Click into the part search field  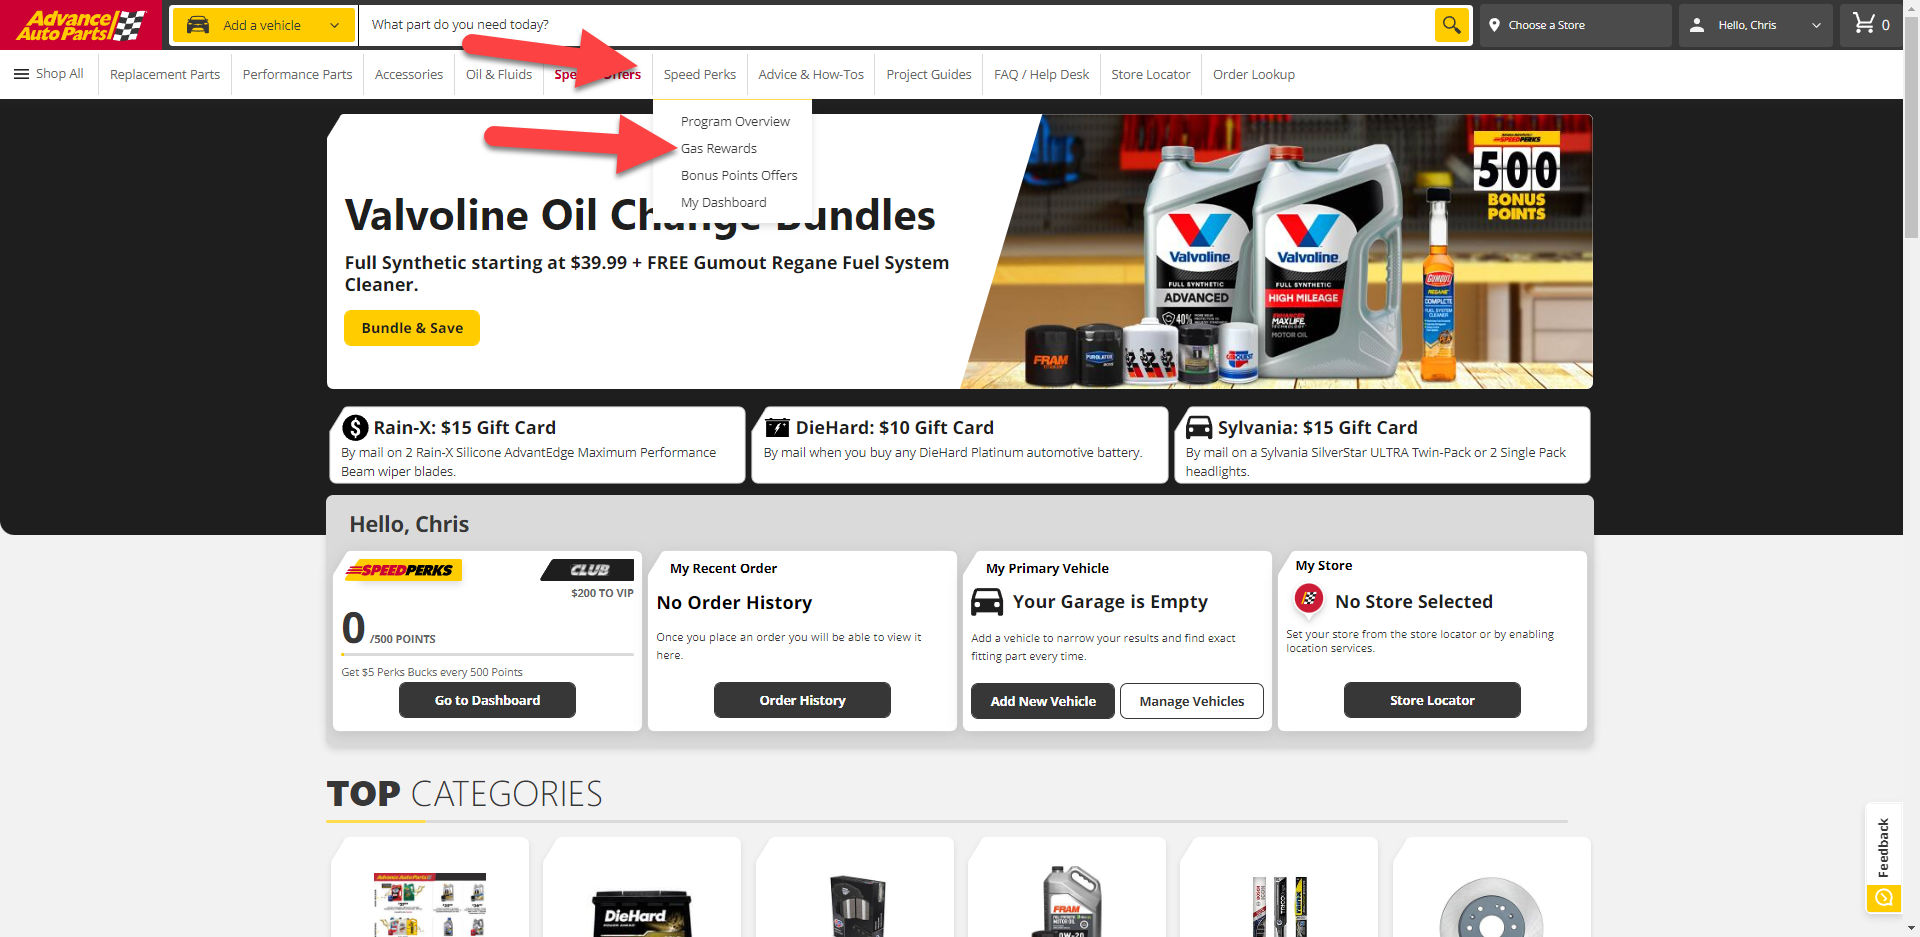click(x=900, y=25)
